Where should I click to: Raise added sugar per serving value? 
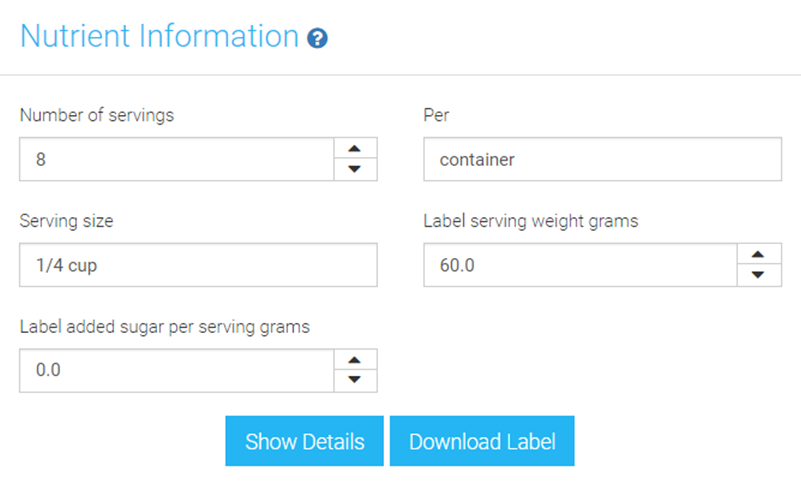pos(354,359)
